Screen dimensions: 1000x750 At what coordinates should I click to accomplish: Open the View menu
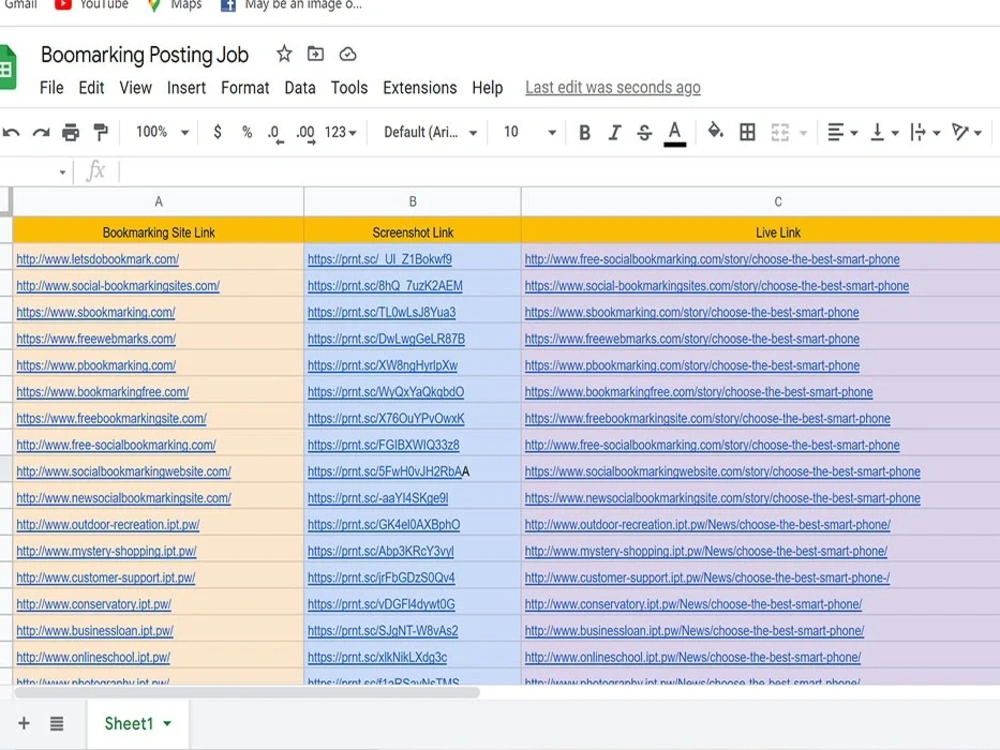(136, 87)
